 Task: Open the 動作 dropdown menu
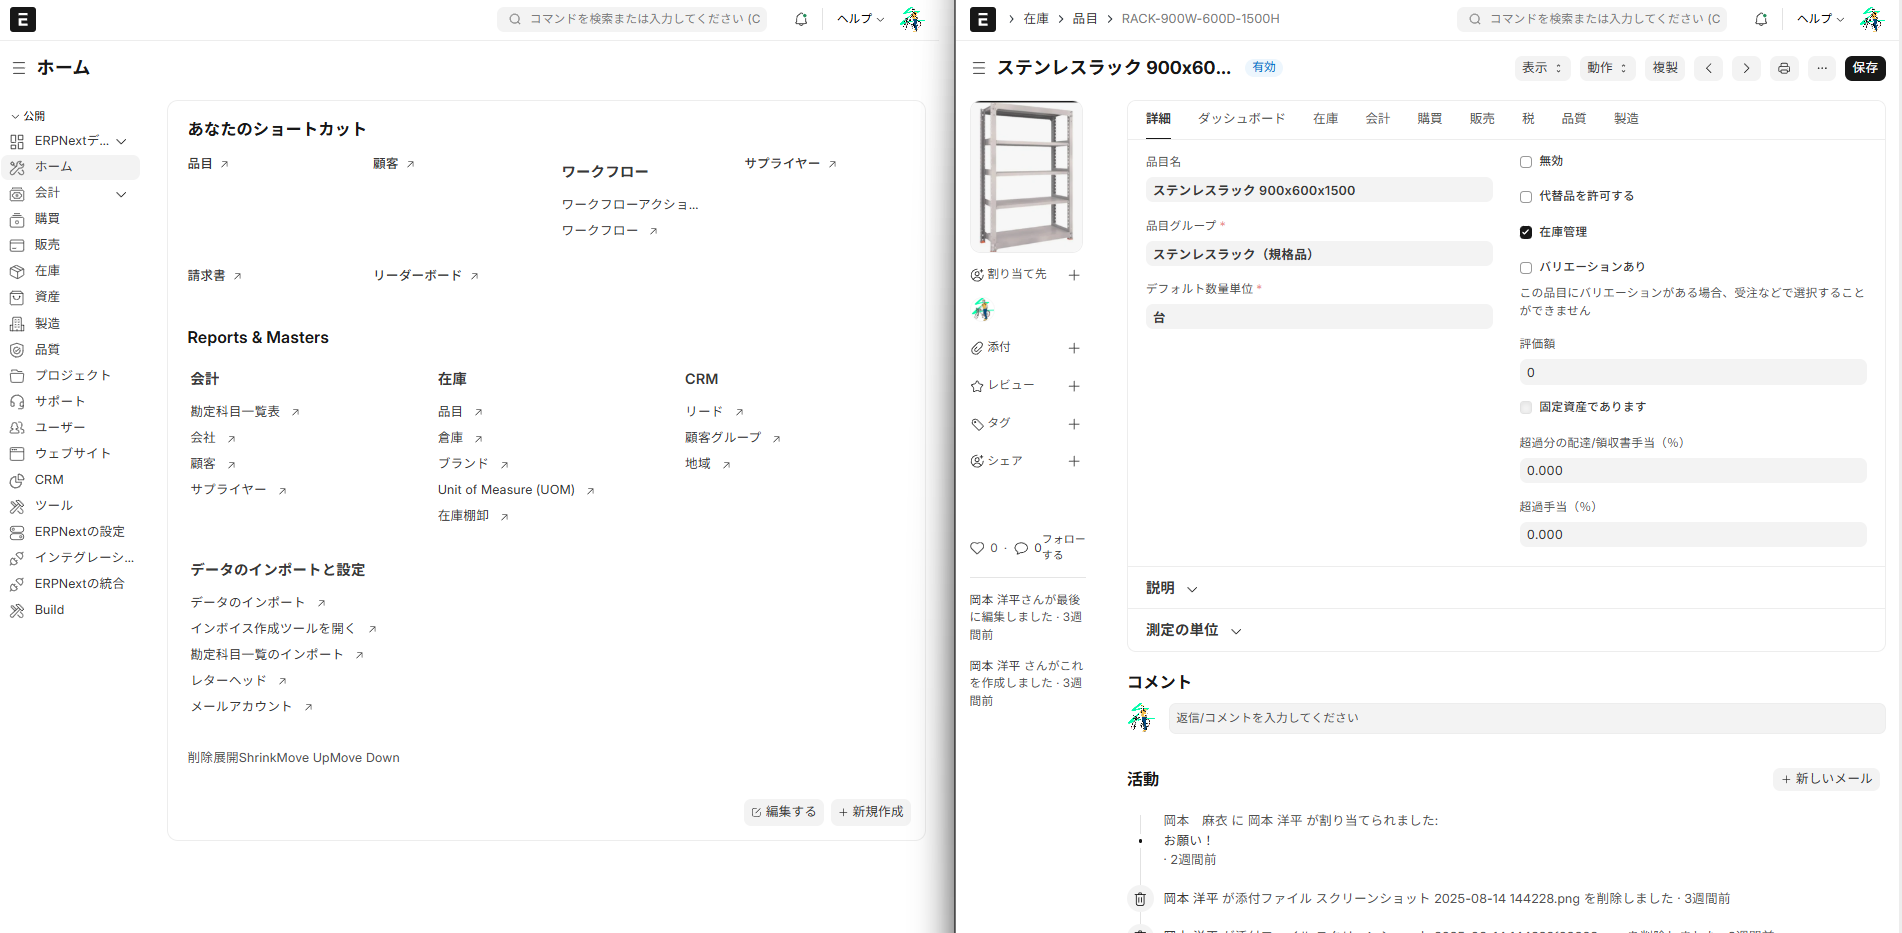point(1606,68)
